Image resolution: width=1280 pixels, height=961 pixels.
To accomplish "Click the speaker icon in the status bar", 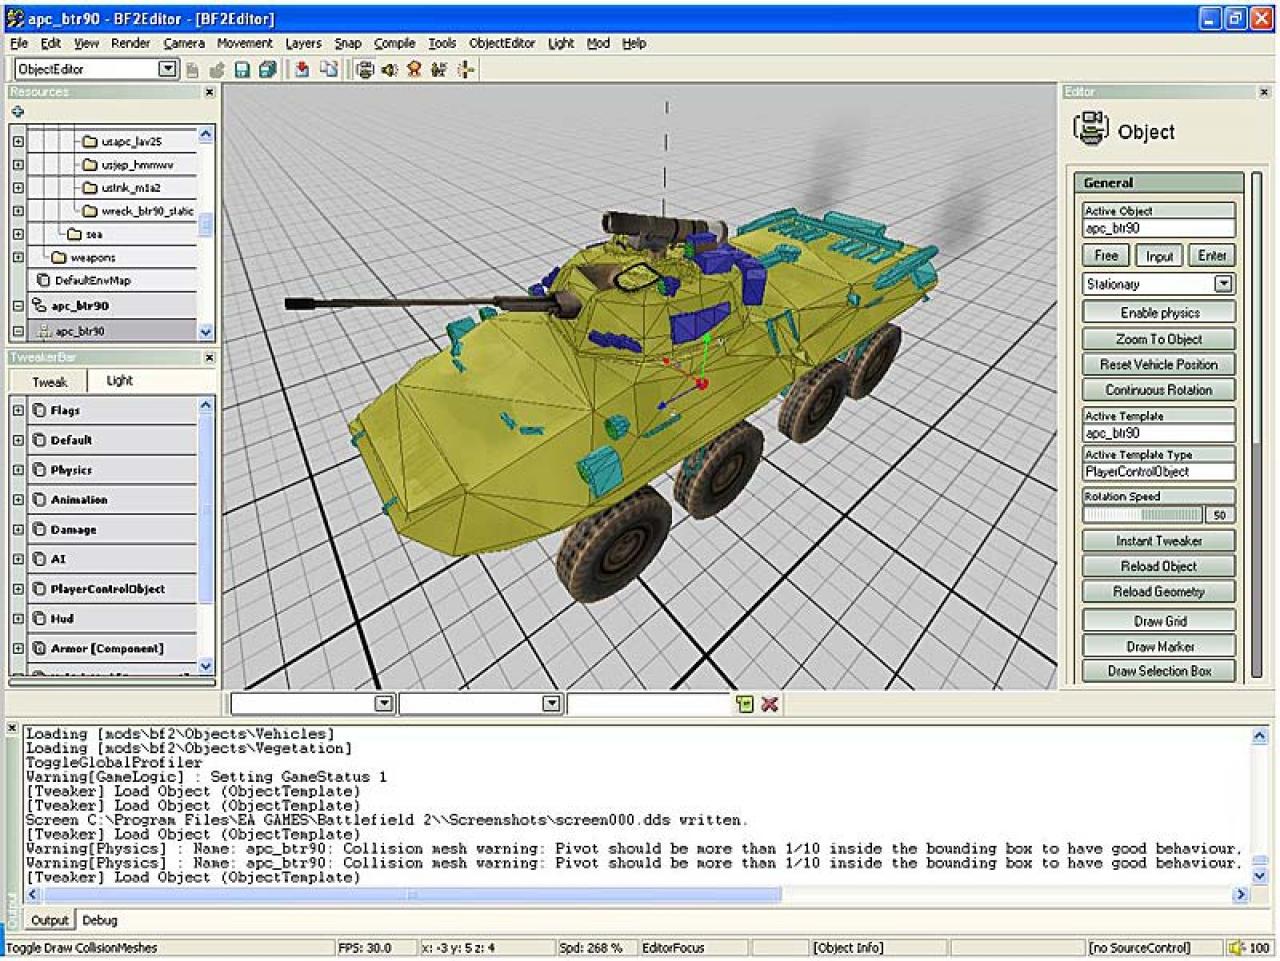I will pos(1236,947).
